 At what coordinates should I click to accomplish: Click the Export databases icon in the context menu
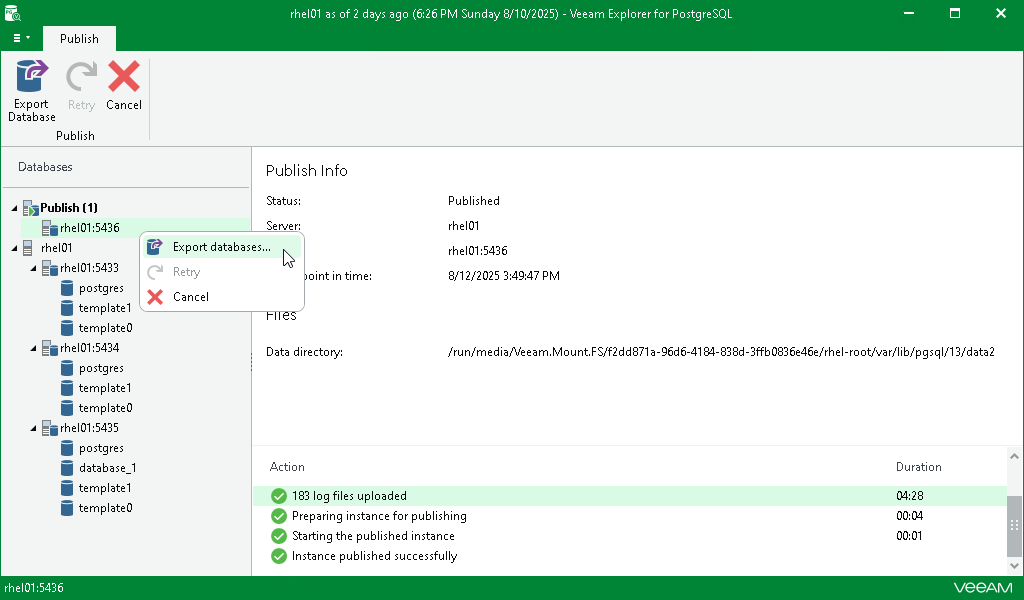pos(156,246)
